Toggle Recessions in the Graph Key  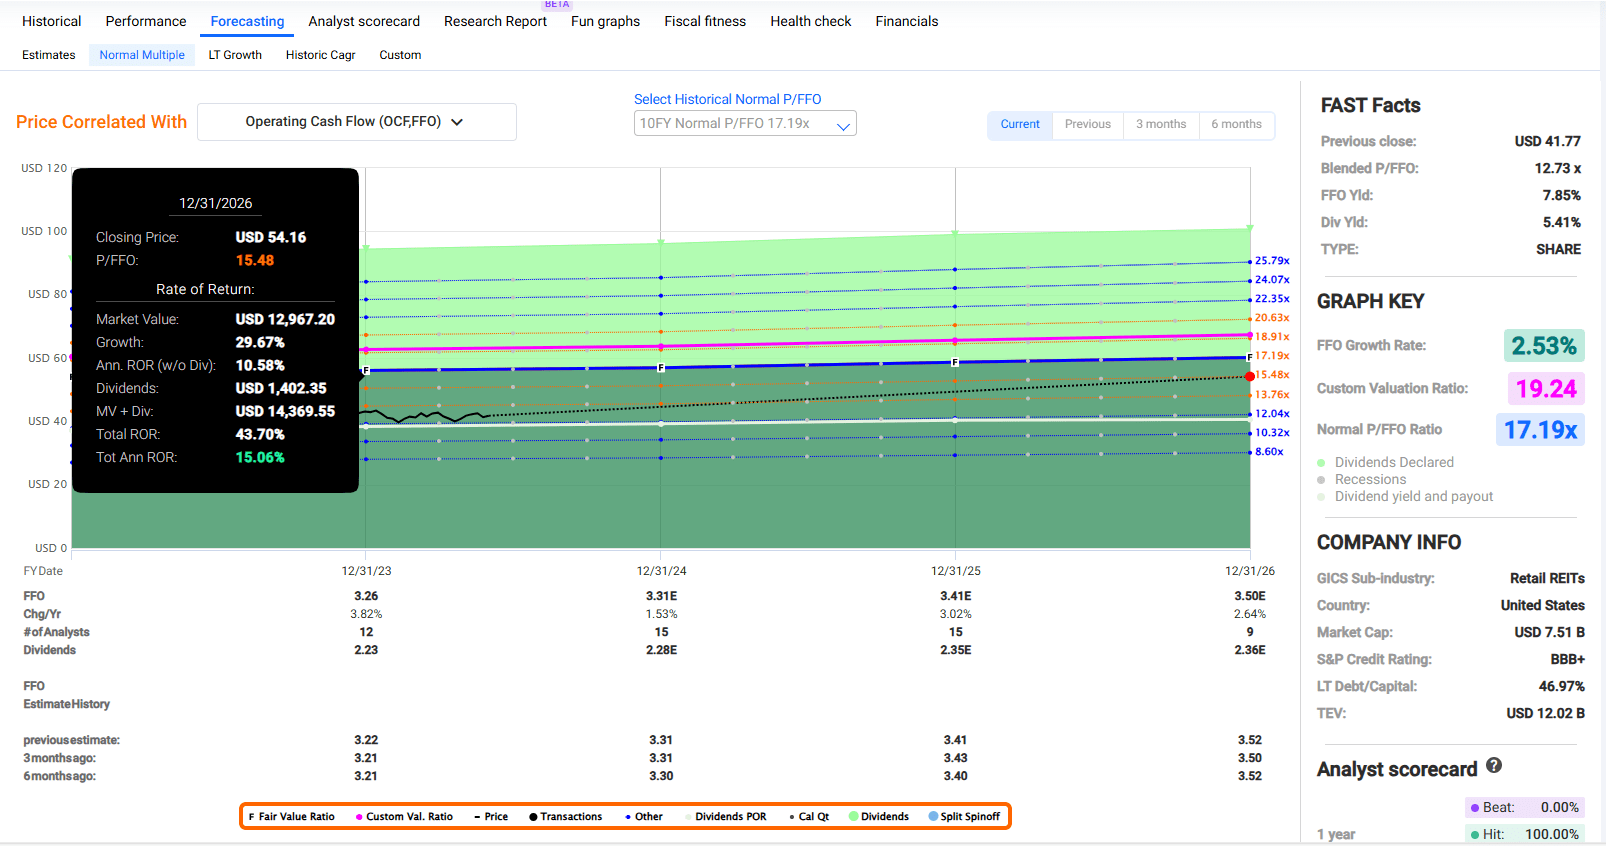(x=1369, y=479)
